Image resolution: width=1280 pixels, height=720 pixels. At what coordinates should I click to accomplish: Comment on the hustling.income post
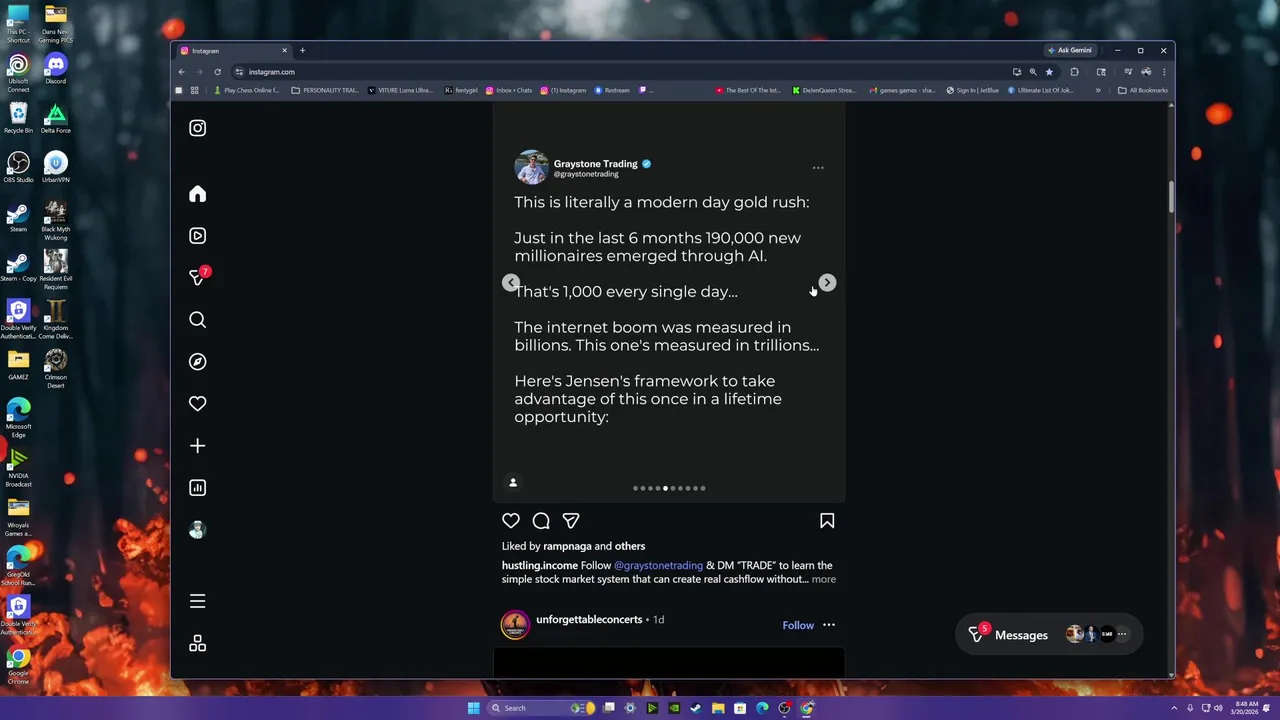(x=541, y=521)
